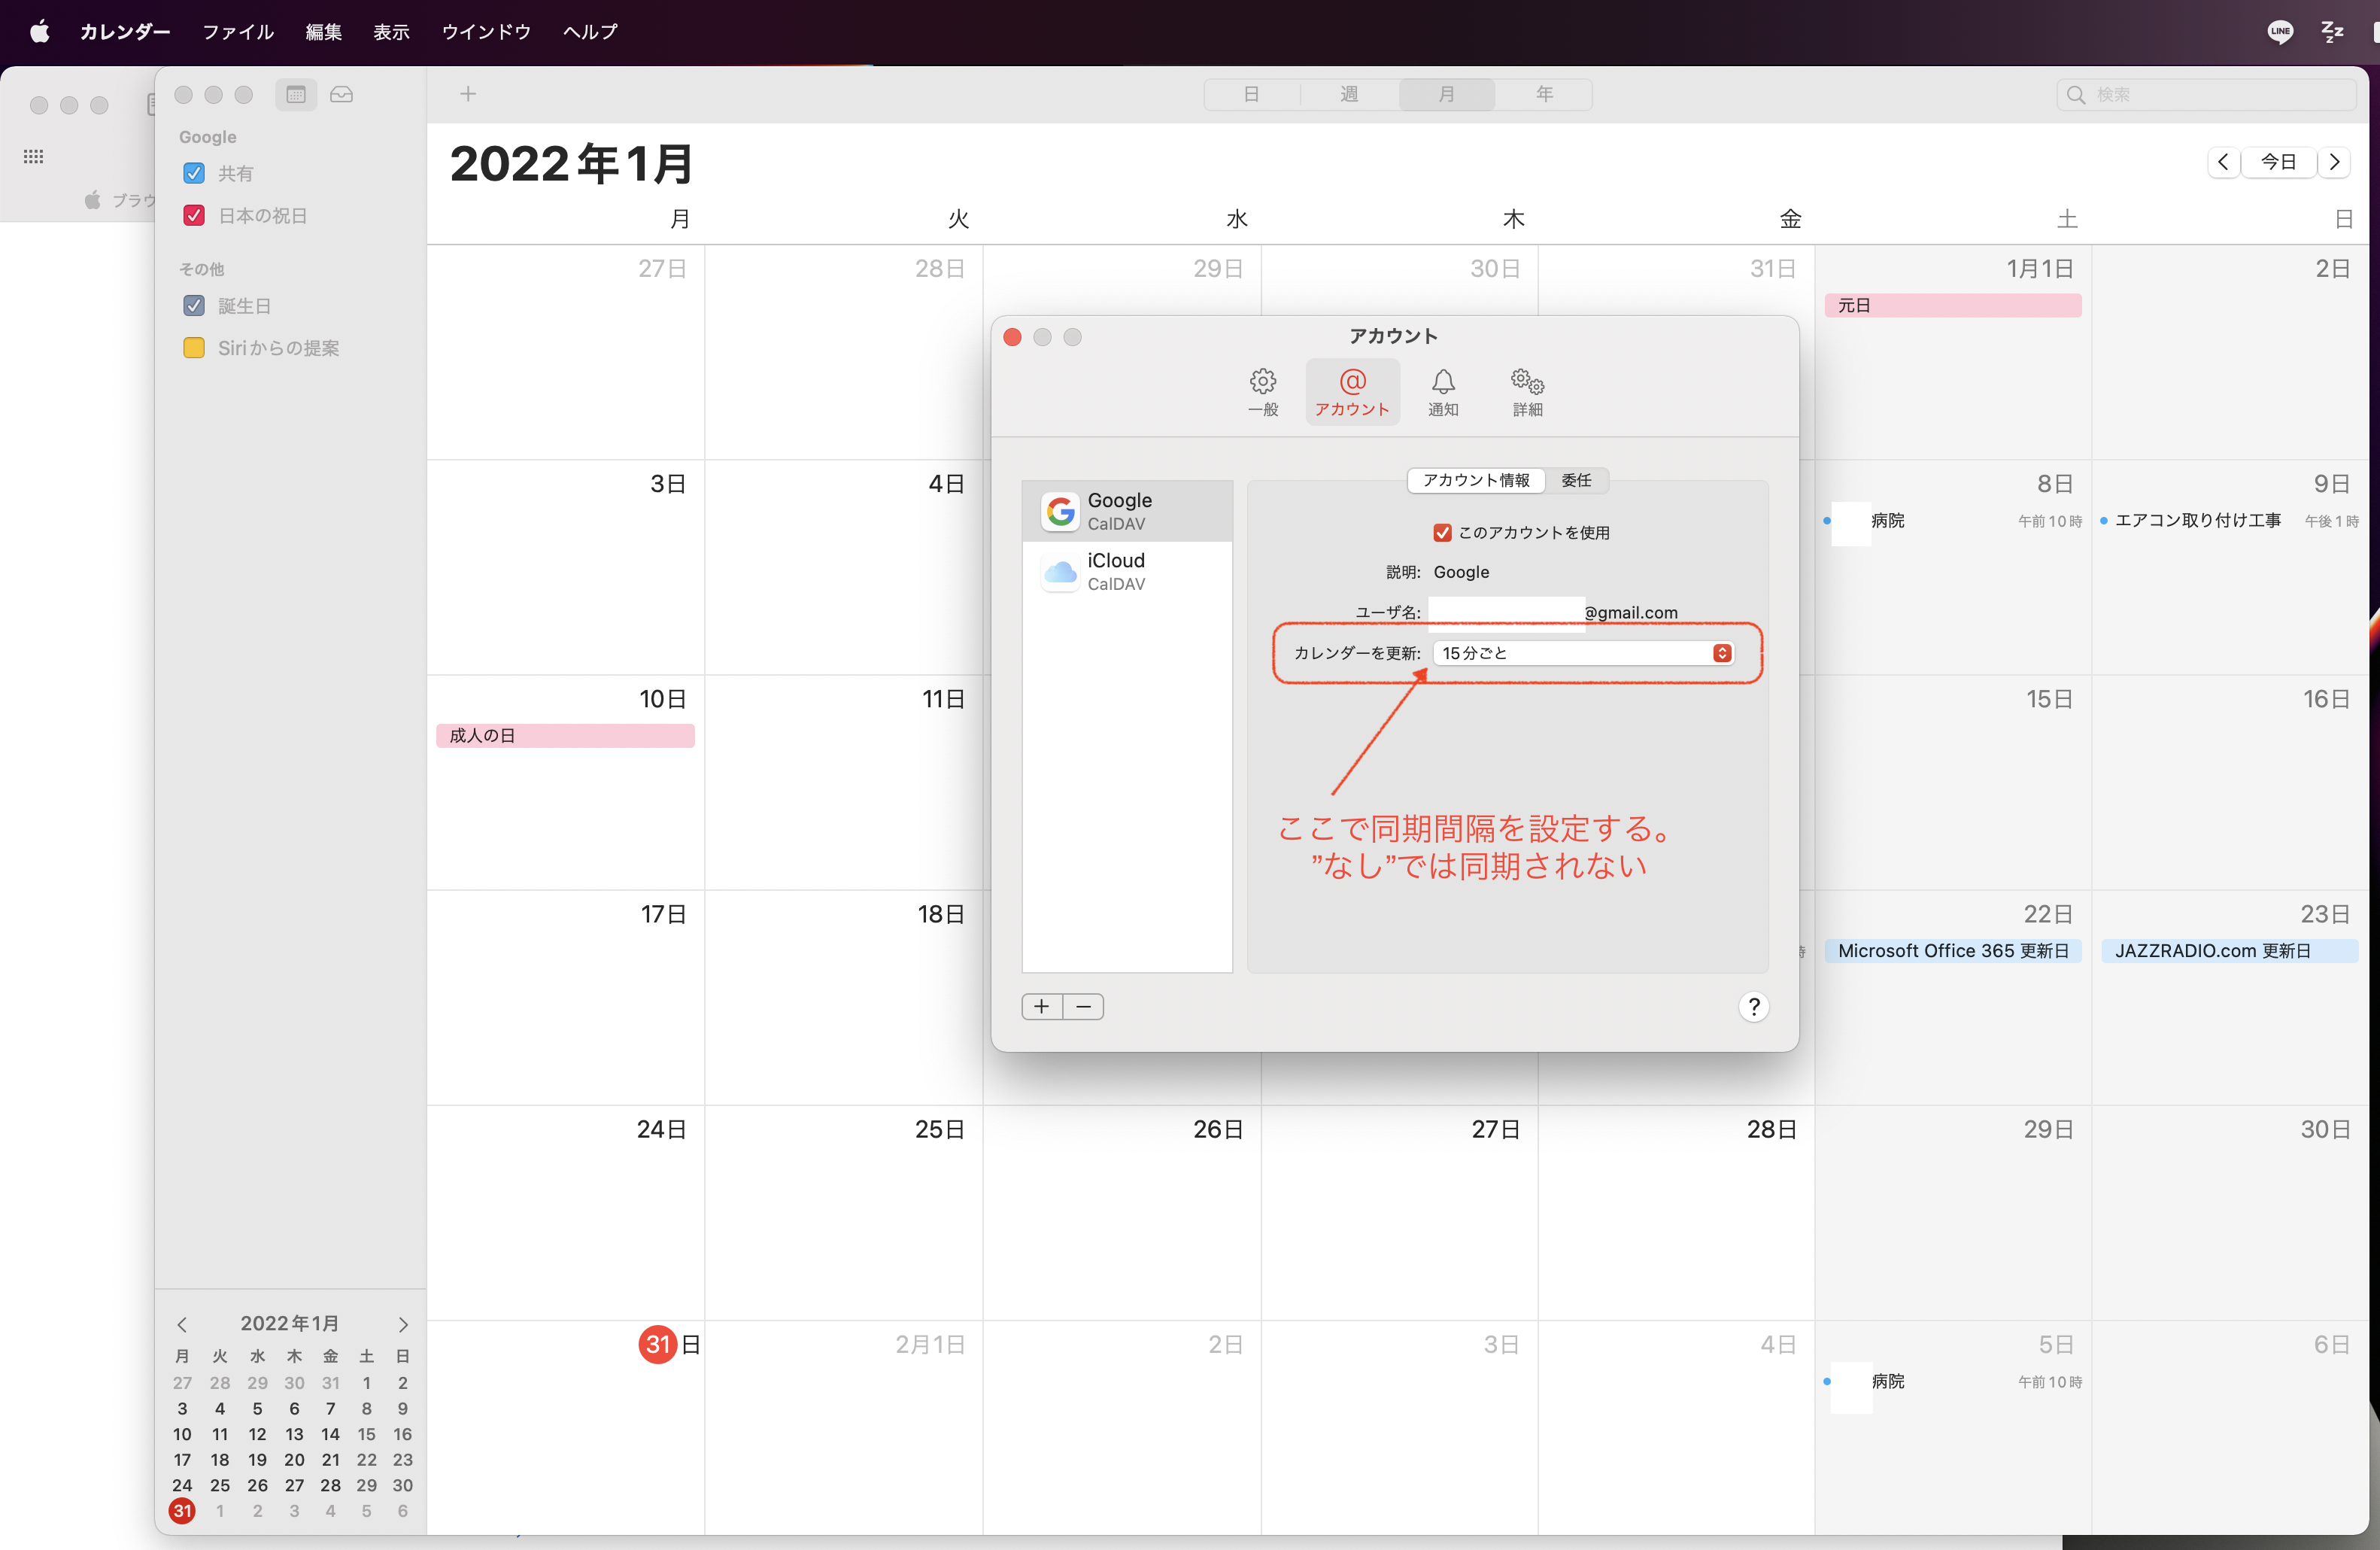Open the 詳細 (Advanced) settings pane
This screenshot has width=2380, height=1550.
[x=1526, y=391]
